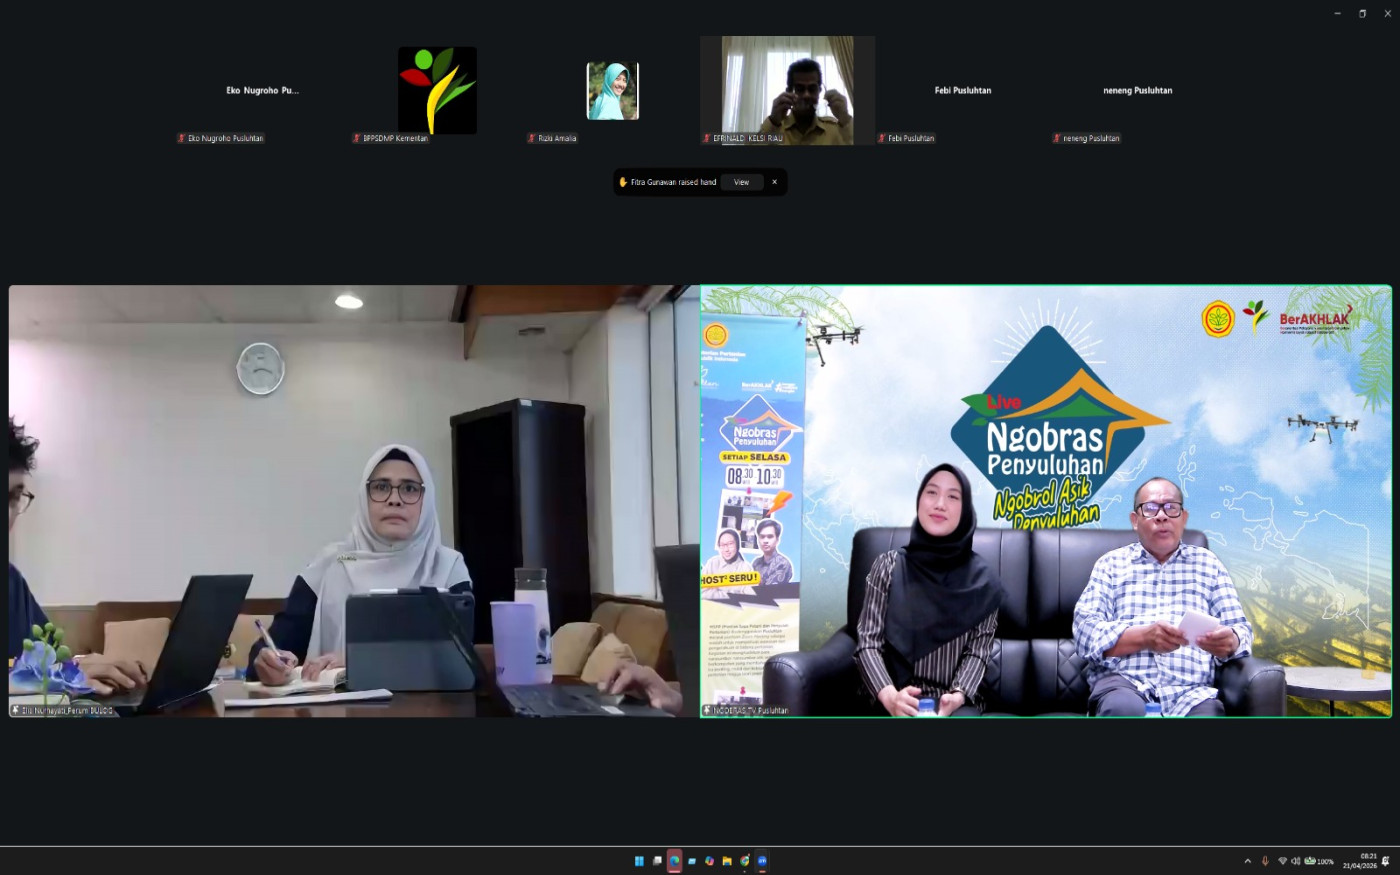
Task: Open Google Chrome from the taskbar
Action: click(745, 861)
